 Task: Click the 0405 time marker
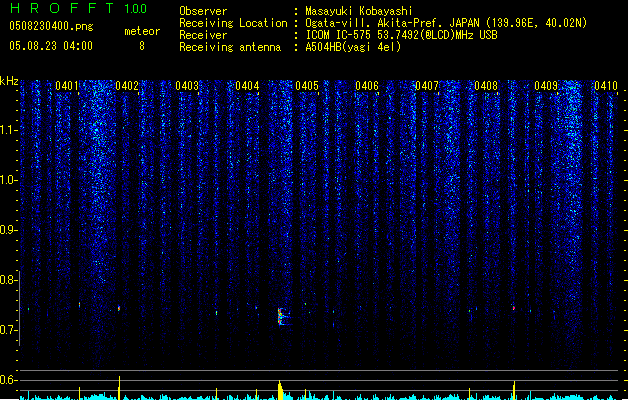[307, 85]
